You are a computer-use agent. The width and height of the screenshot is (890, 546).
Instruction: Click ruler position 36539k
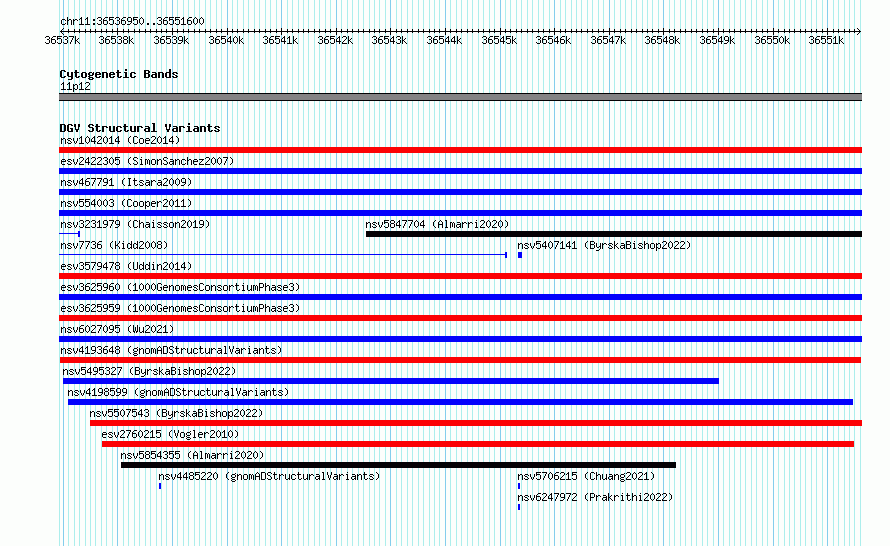point(171,40)
